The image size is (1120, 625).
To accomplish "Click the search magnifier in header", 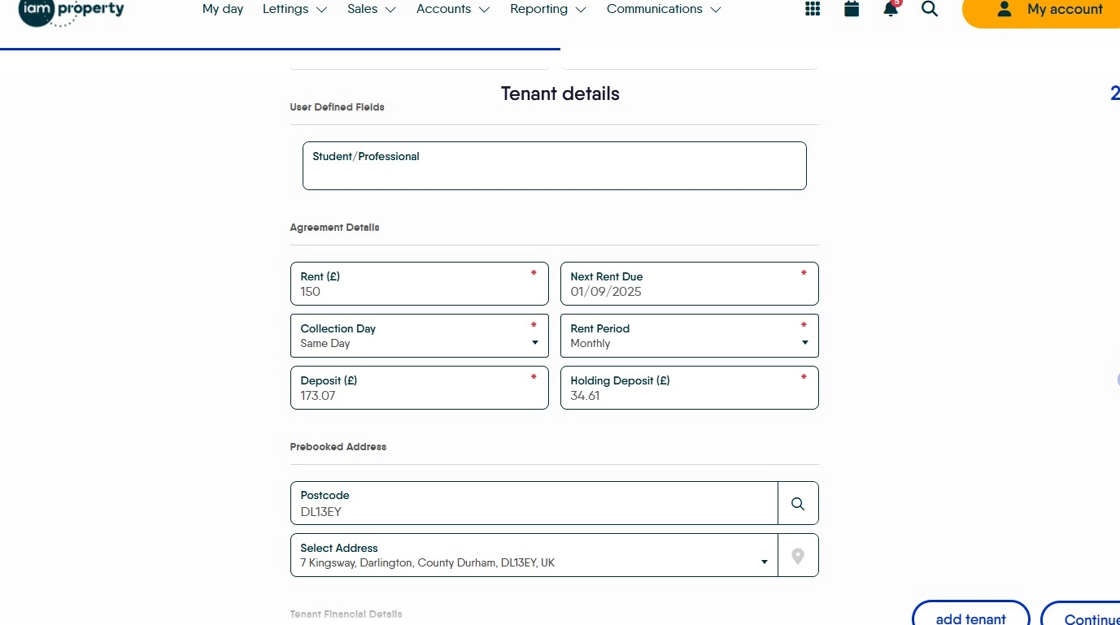I will (929, 9).
